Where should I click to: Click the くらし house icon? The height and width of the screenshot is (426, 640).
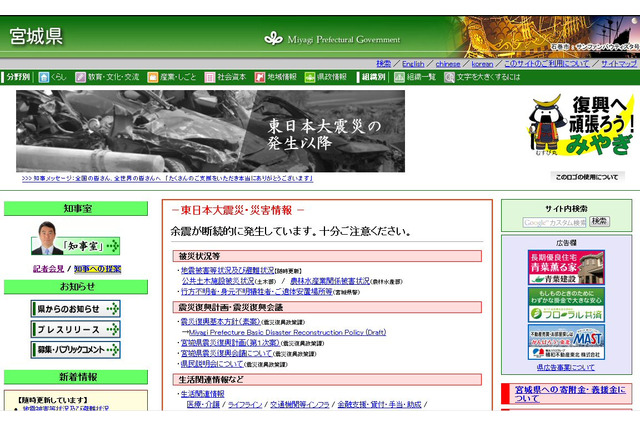click(44, 77)
